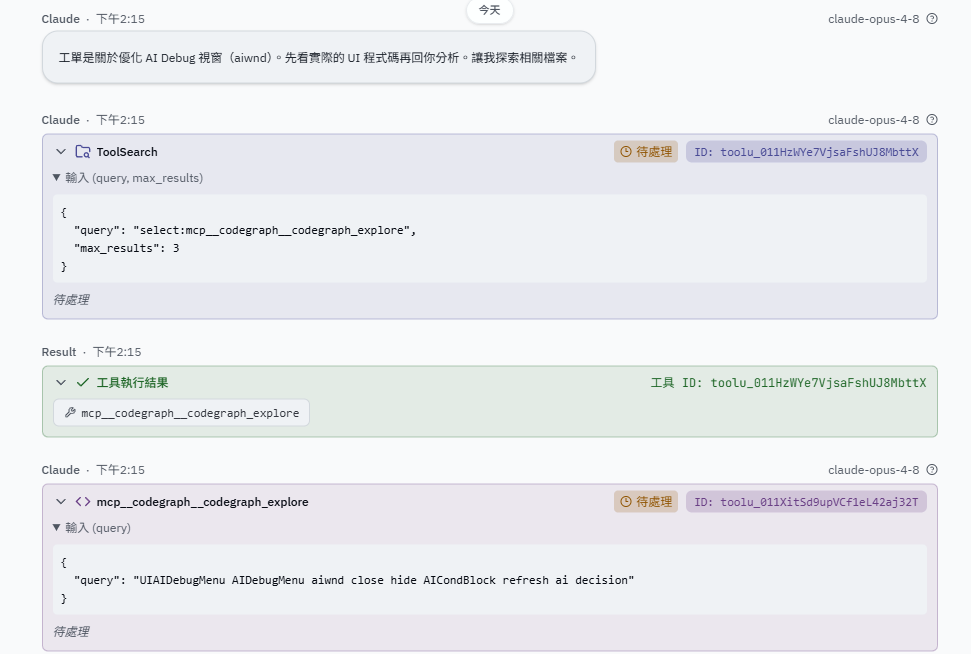The image size is (971, 654).
Task: Click 待處理 badge on codegraph_explore card
Action: coord(646,502)
